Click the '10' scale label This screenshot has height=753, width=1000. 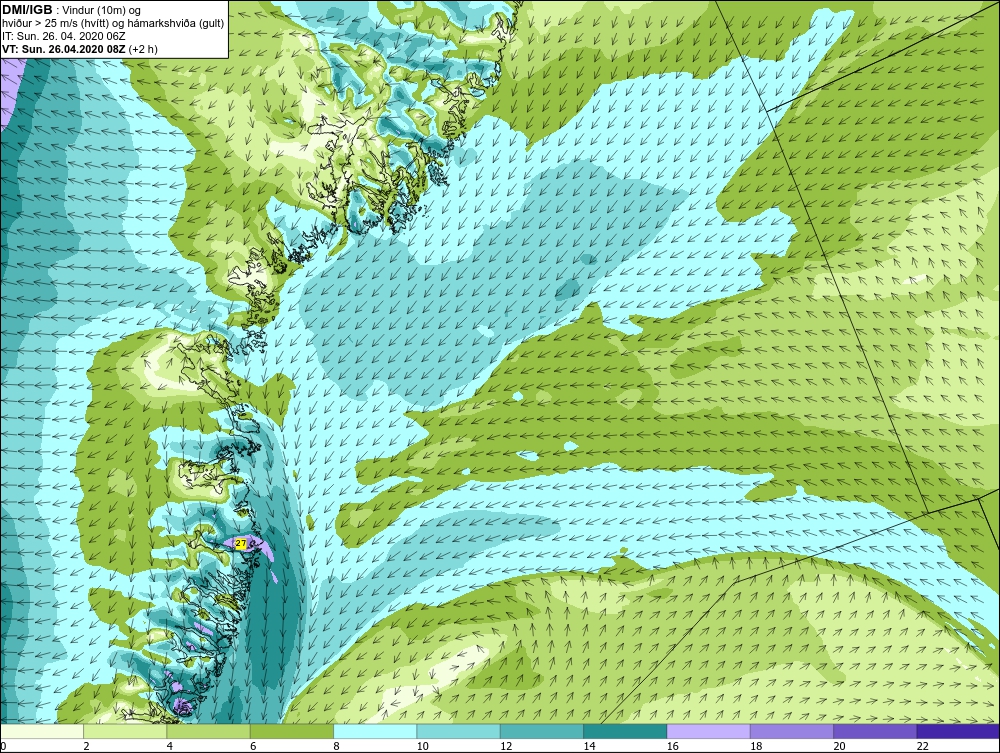[x=422, y=746]
